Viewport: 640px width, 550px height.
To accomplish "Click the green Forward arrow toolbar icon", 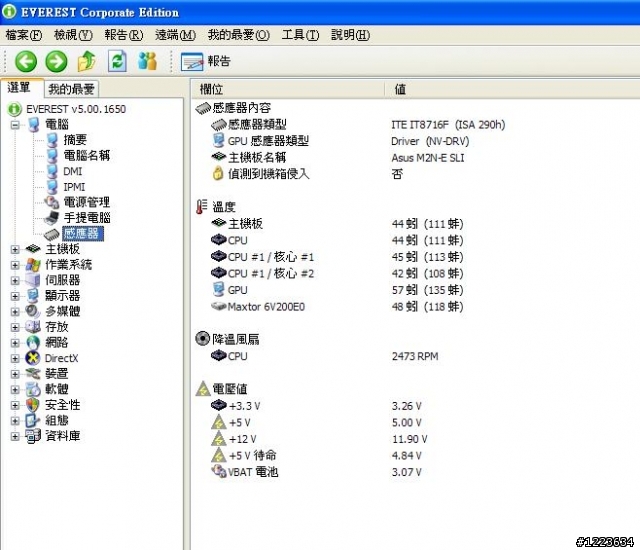I will click(x=56, y=62).
